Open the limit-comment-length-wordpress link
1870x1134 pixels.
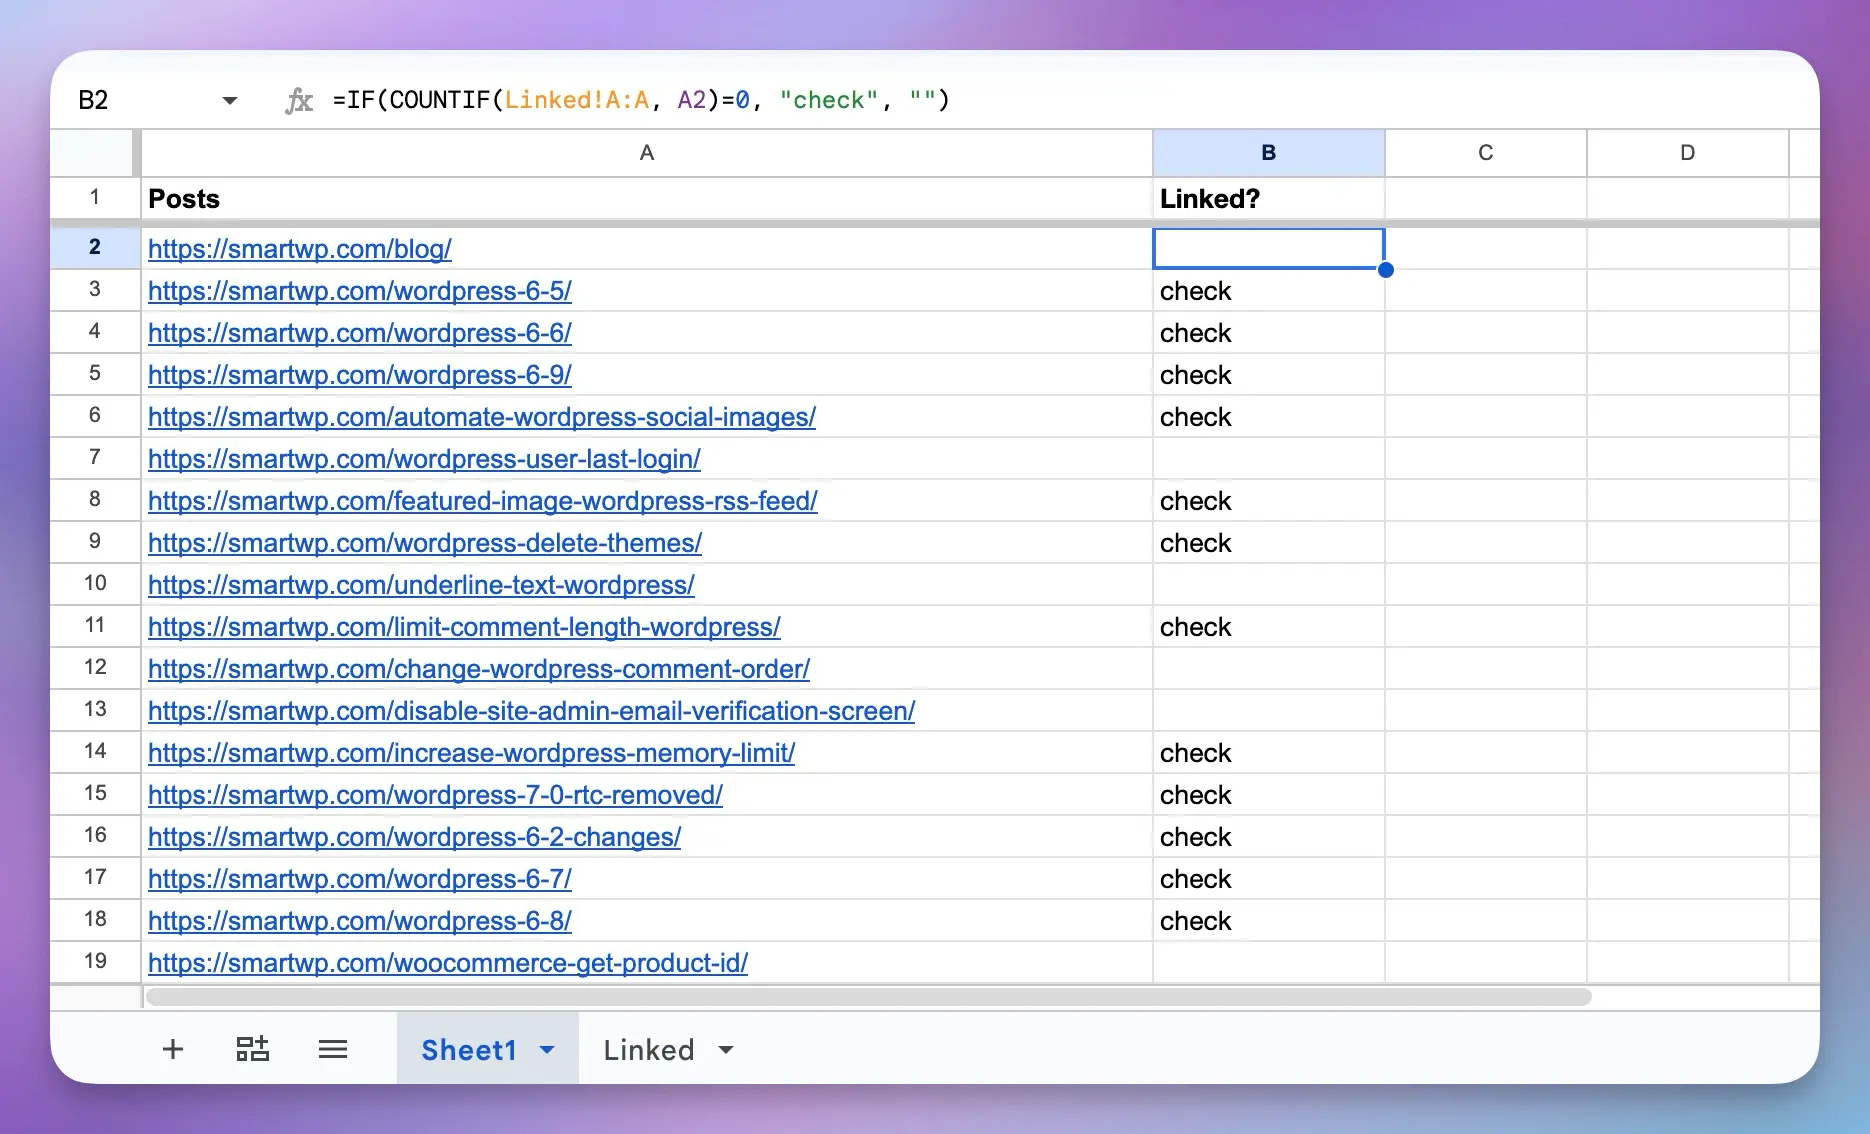464,627
